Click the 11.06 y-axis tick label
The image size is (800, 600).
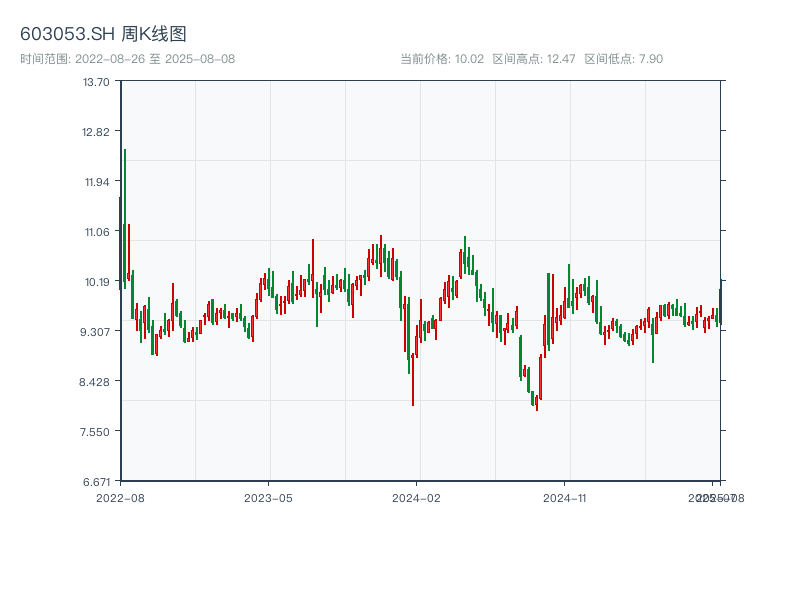pos(96,232)
